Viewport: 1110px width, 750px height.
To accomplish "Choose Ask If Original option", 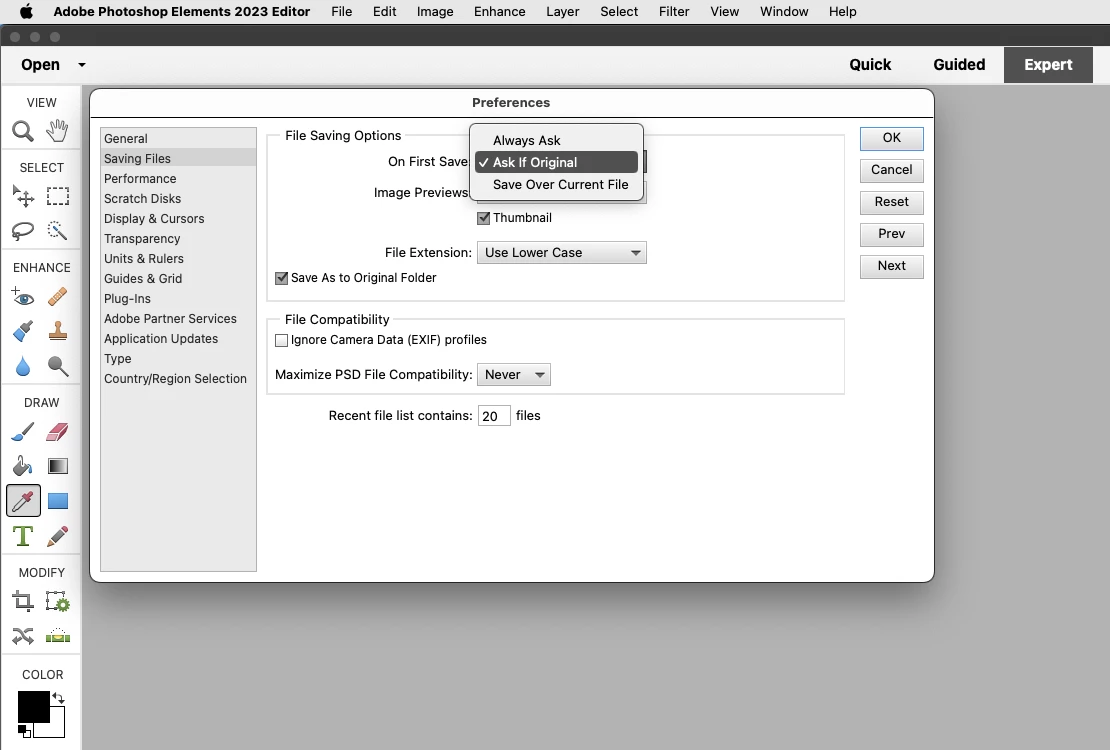I will click(556, 162).
